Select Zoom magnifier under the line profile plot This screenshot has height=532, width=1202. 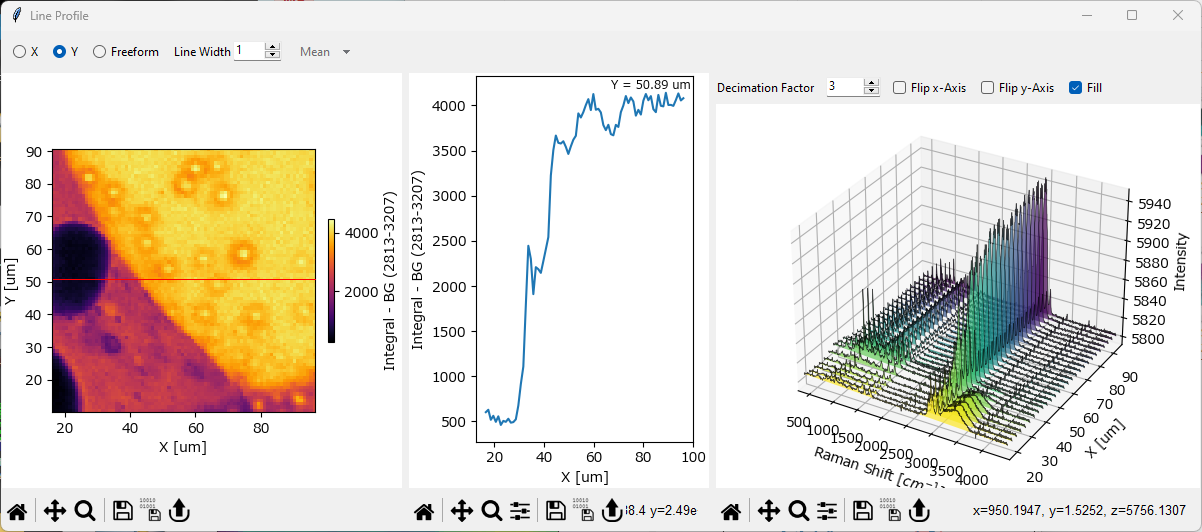[491, 511]
